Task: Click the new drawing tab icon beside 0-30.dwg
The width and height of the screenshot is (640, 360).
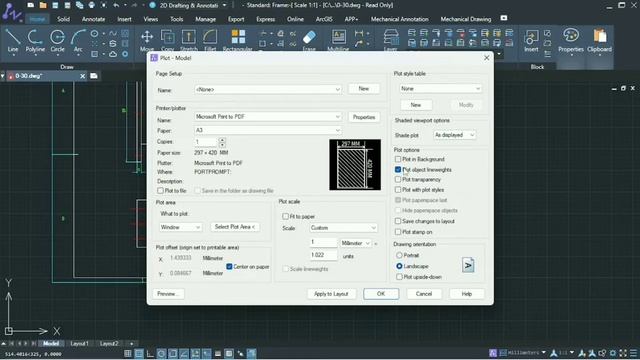Action: pyautogui.click(x=93, y=76)
